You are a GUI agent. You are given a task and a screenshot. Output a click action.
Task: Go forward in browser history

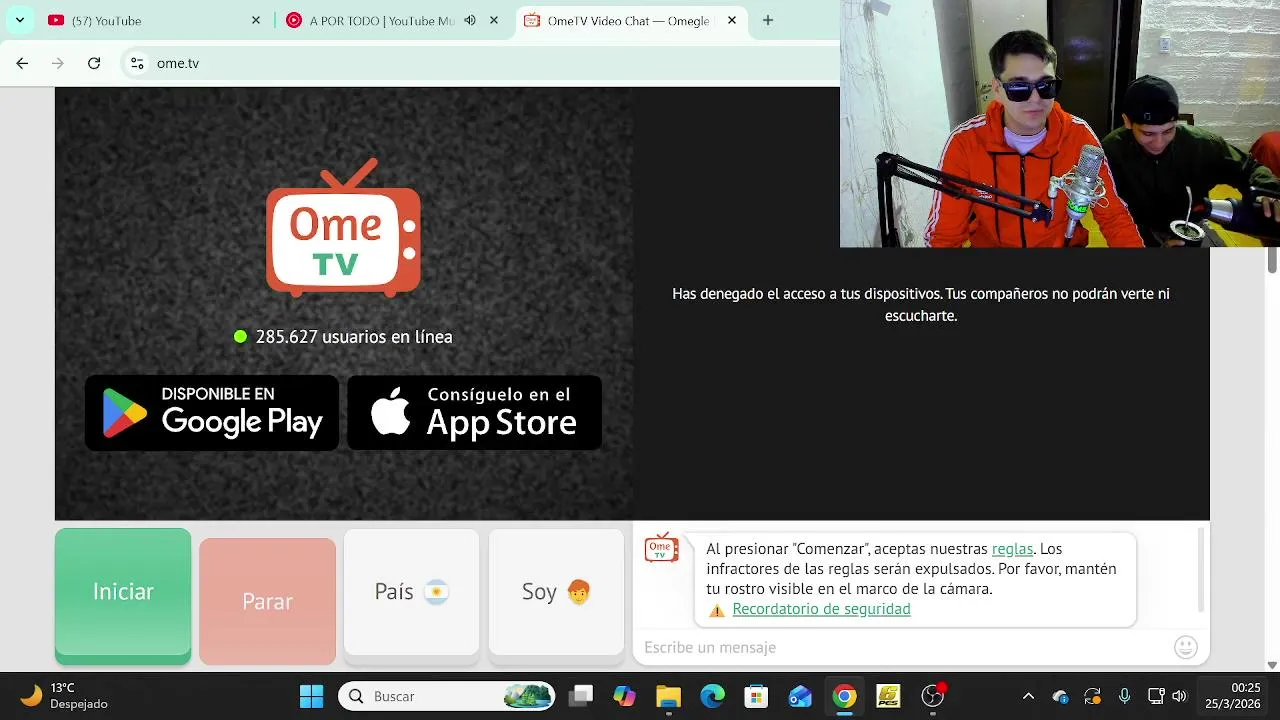point(58,63)
